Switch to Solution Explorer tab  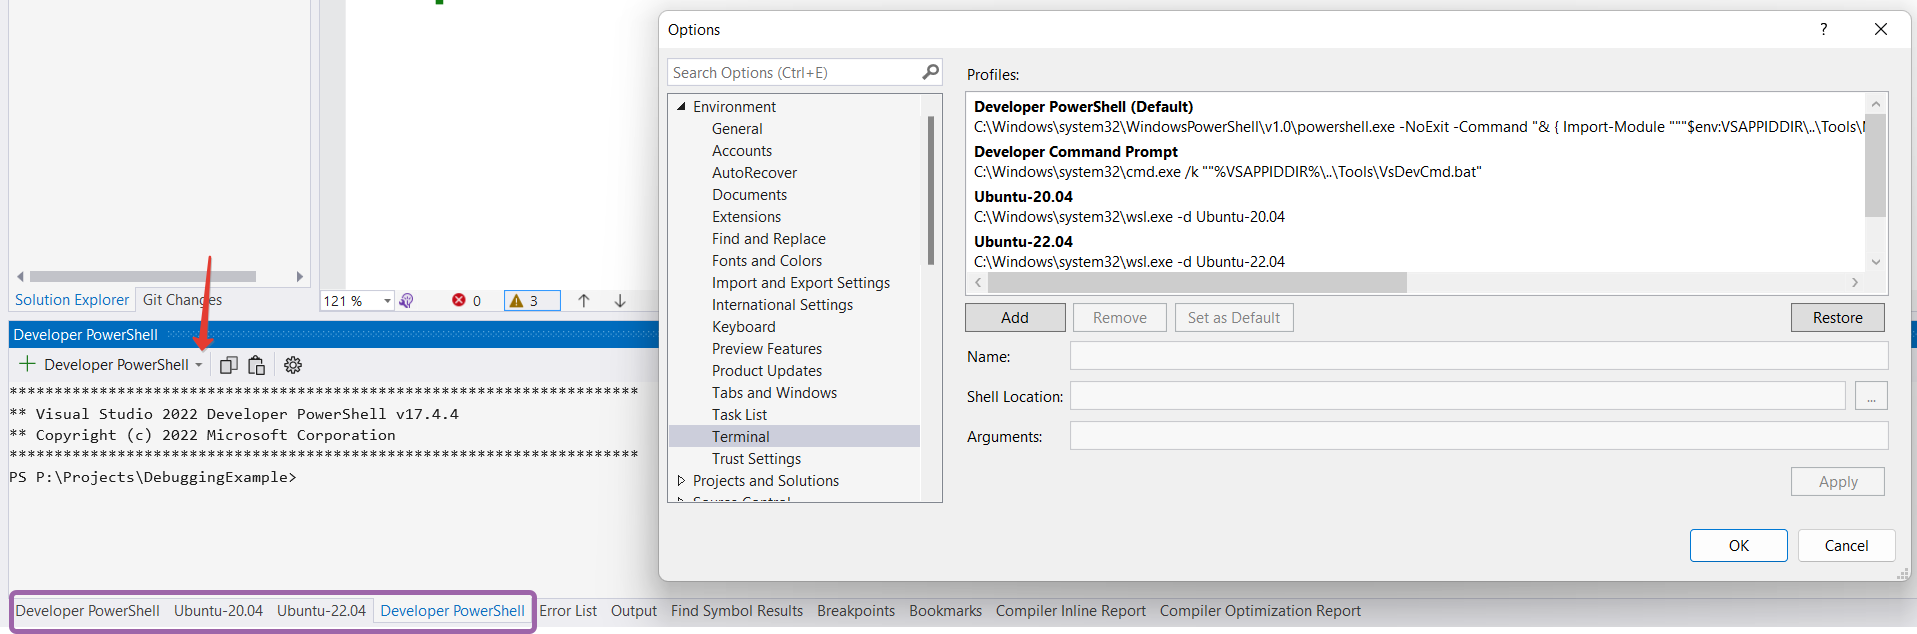tap(72, 299)
